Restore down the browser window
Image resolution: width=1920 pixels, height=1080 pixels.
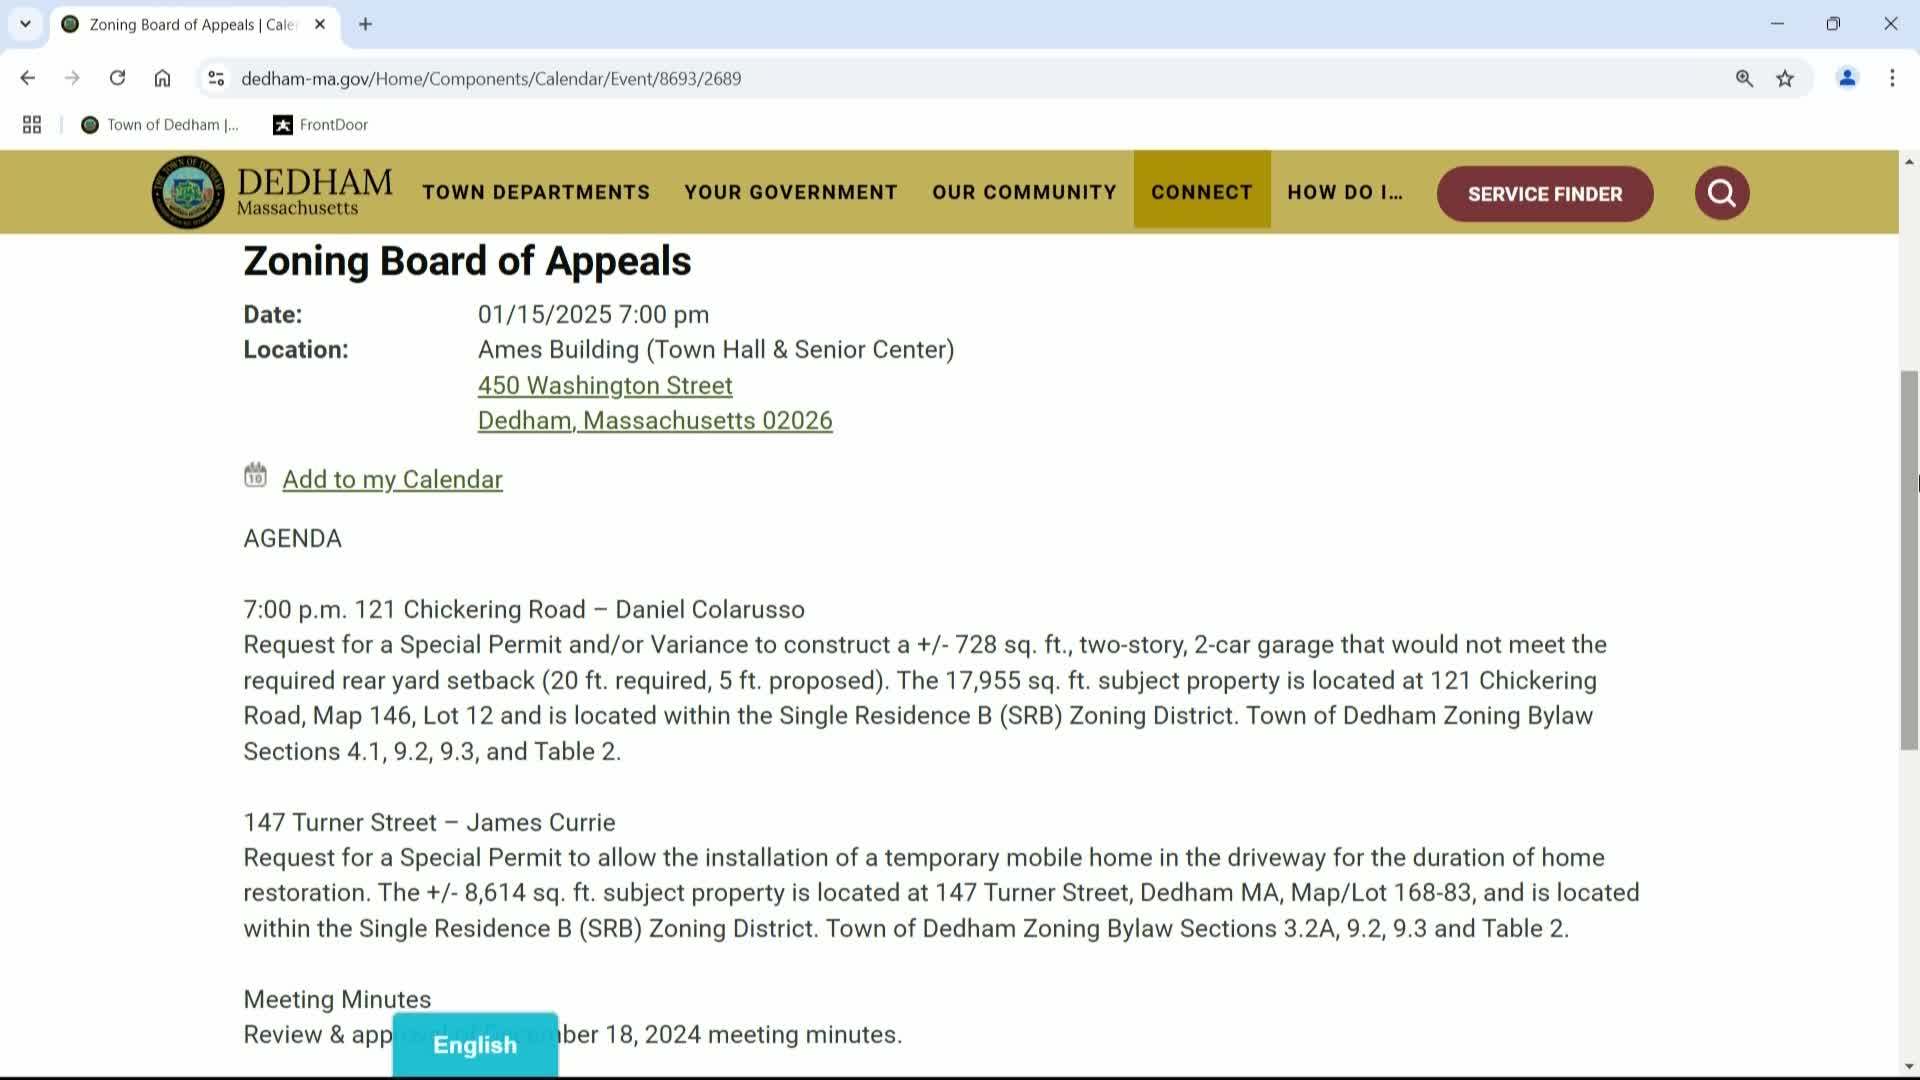1833,24
